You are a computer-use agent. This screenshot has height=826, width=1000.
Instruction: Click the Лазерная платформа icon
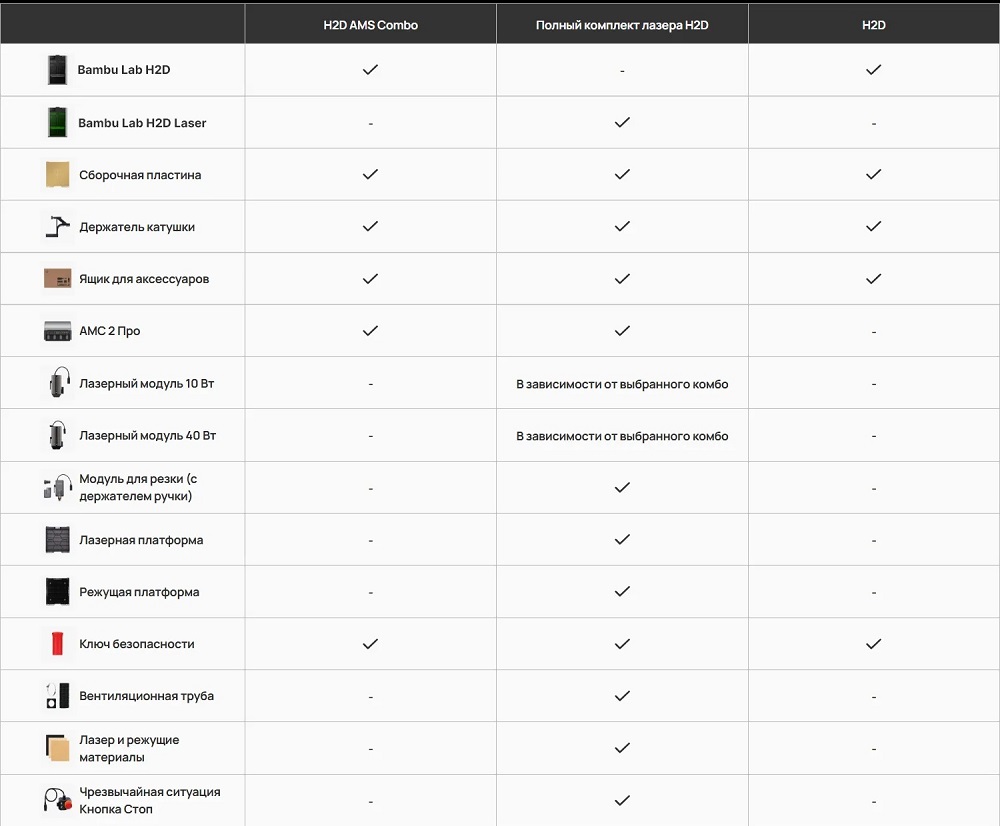pos(57,540)
